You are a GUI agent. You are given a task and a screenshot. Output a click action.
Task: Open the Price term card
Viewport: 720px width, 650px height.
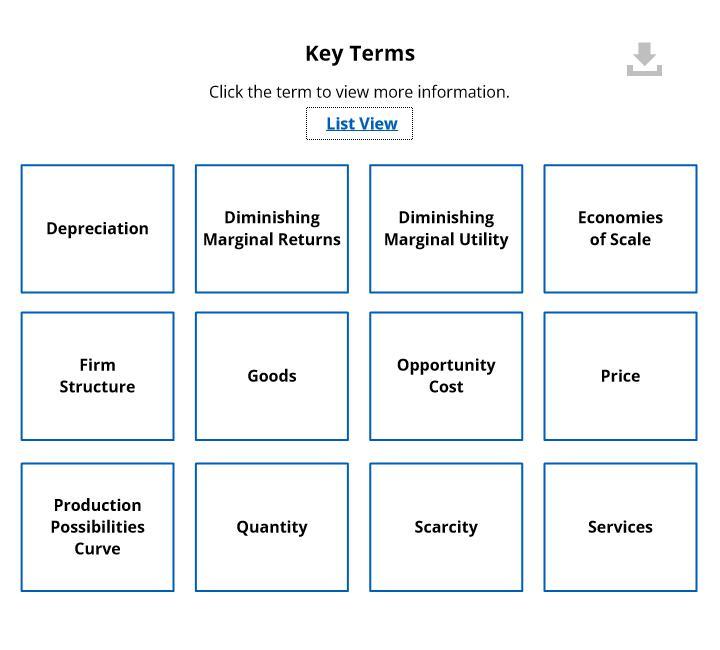[620, 376]
